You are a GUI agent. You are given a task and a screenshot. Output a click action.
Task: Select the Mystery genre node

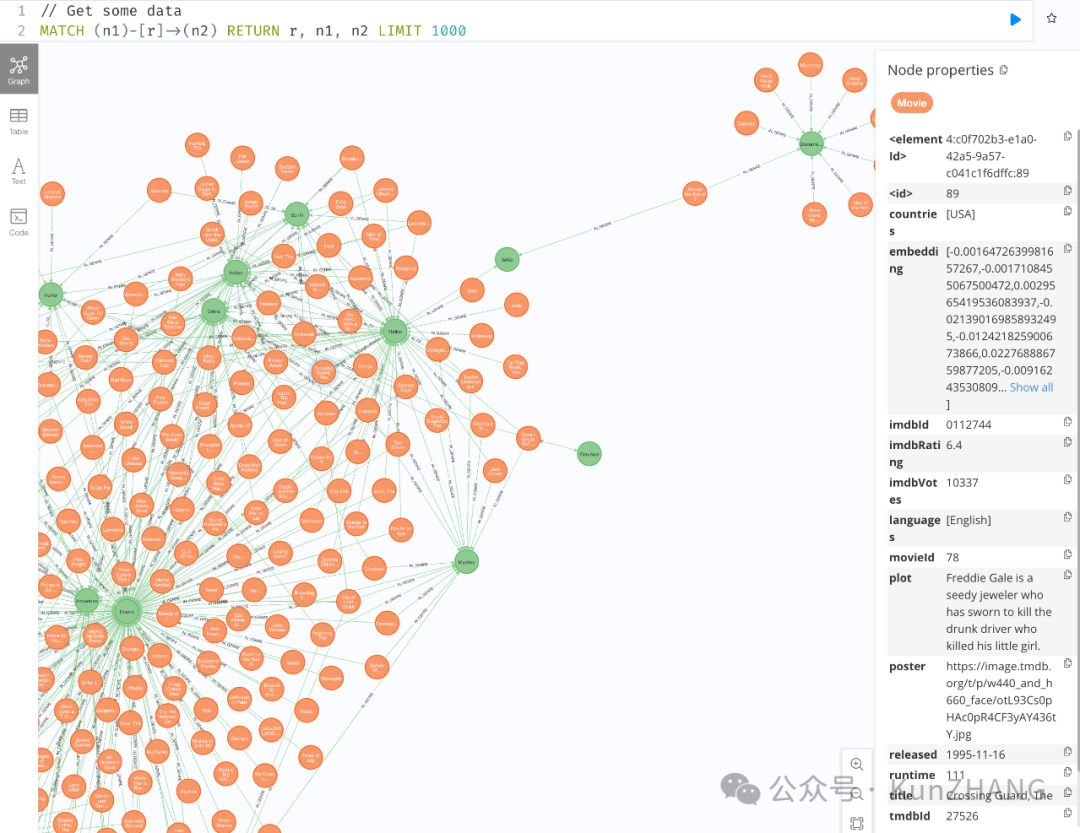point(466,562)
